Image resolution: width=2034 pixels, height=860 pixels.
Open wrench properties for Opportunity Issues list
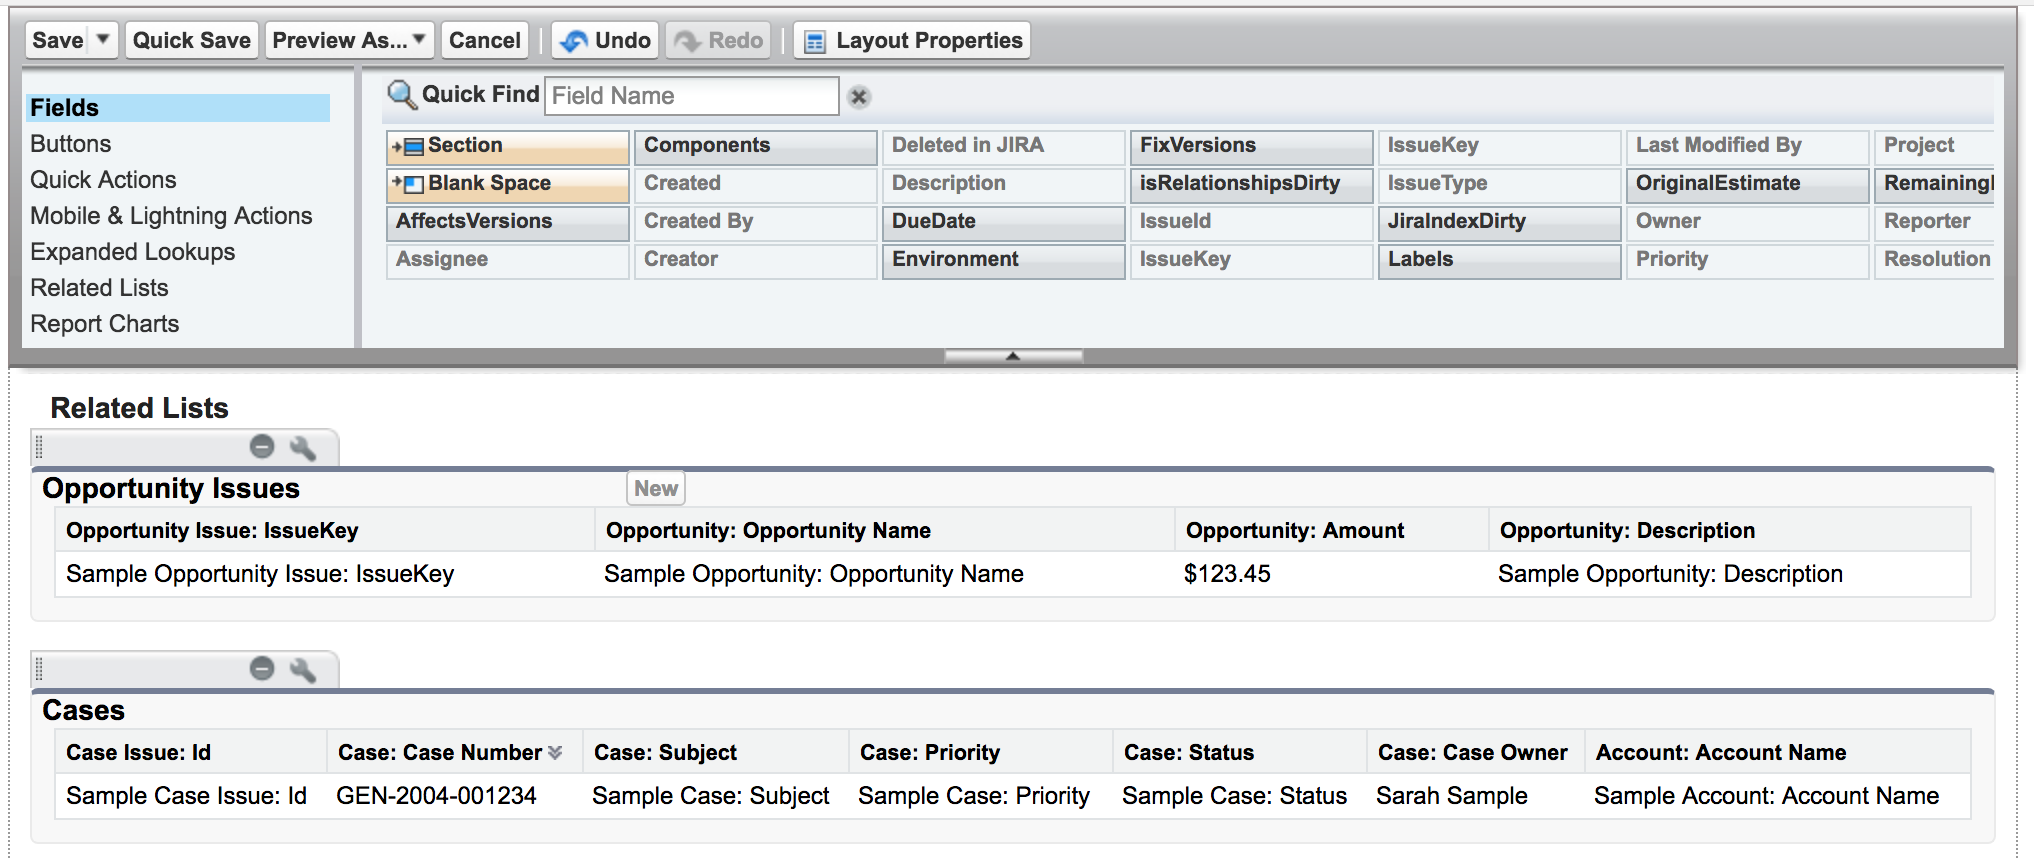(x=302, y=448)
